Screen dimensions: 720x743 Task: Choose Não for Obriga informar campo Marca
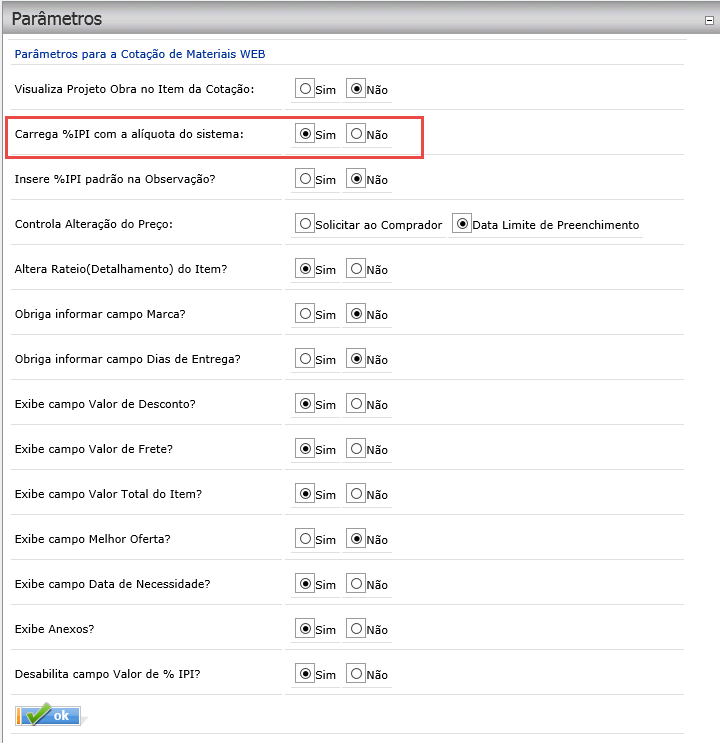tap(356, 314)
